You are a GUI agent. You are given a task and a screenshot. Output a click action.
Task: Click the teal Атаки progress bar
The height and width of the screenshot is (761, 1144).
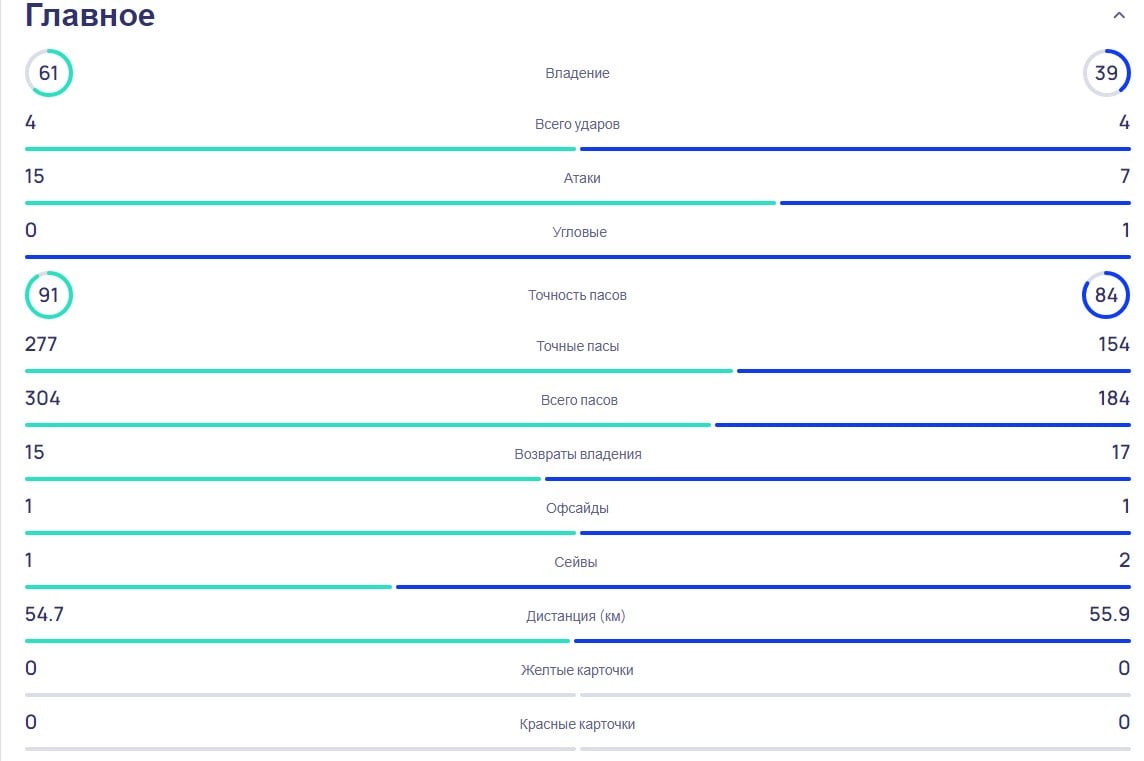point(400,203)
